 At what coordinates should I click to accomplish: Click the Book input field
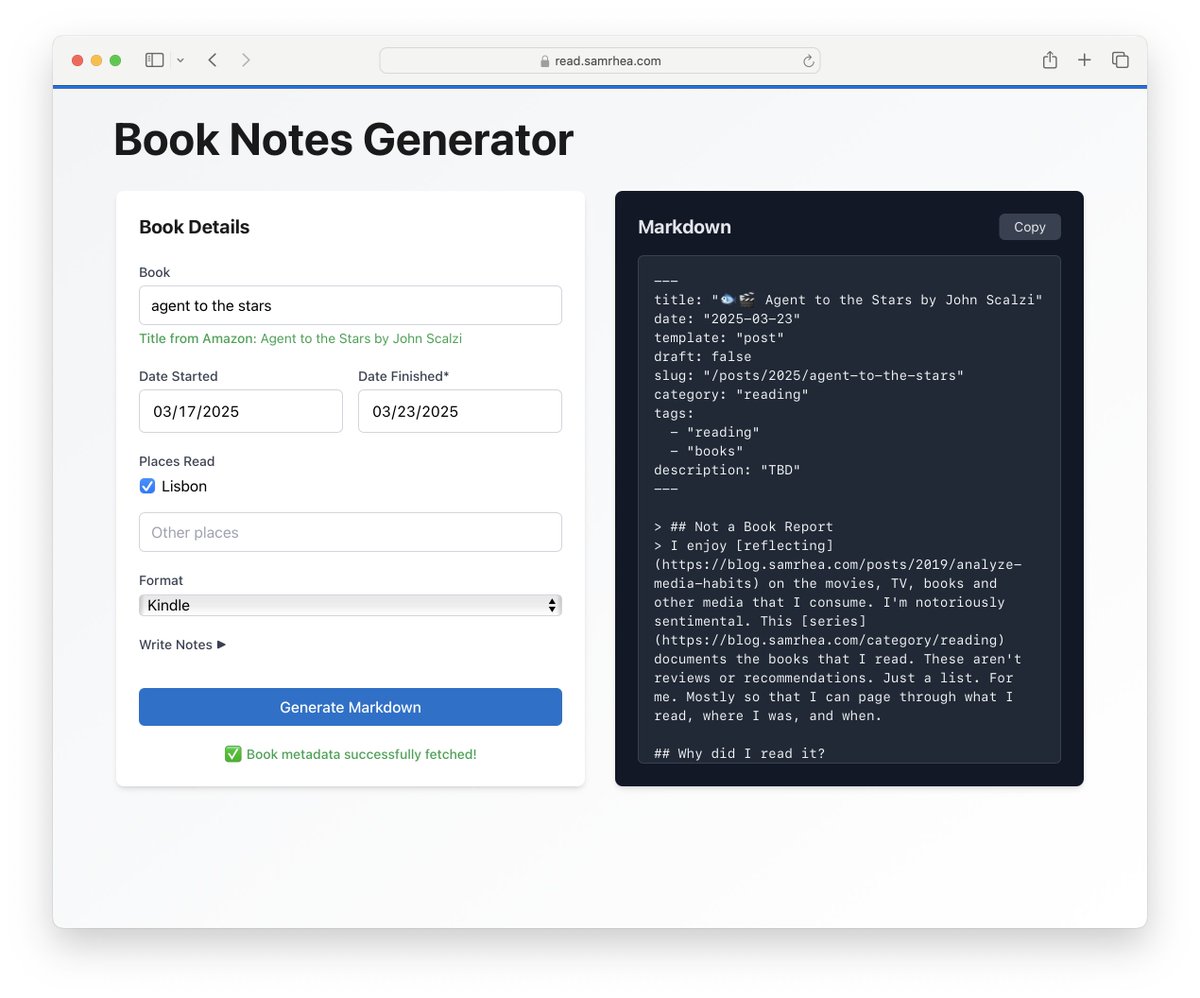(x=350, y=306)
